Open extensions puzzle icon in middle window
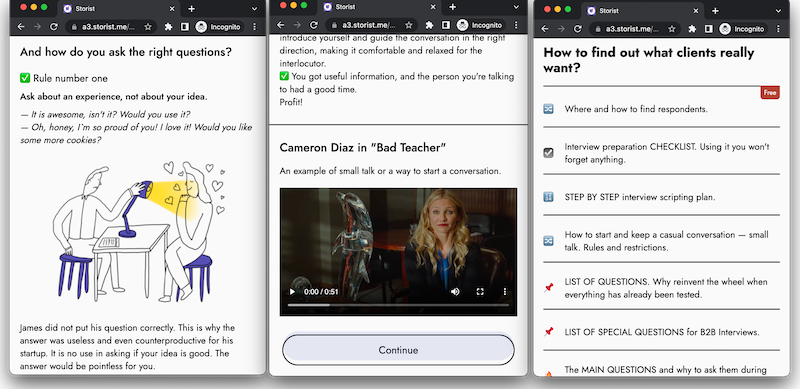The height and width of the screenshot is (389, 800). 429,25
